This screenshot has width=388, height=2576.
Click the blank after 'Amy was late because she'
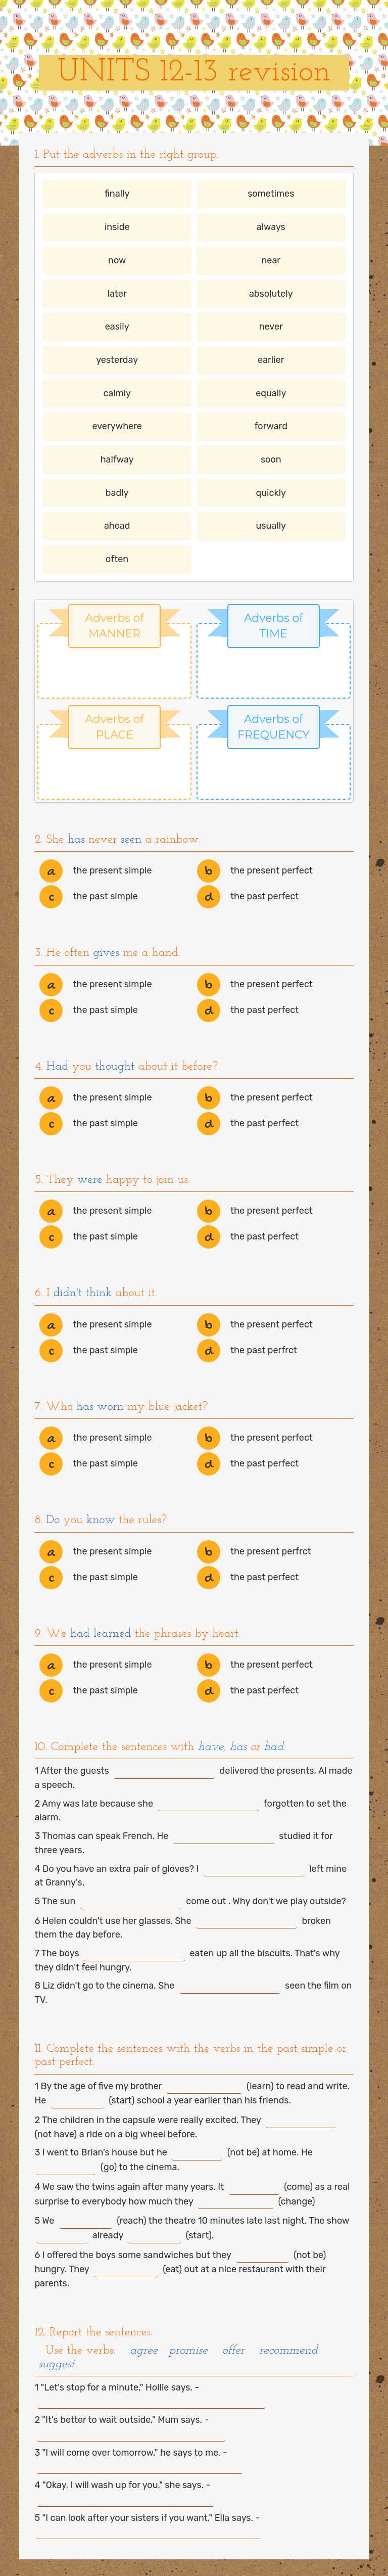(x=208, y=1804)
